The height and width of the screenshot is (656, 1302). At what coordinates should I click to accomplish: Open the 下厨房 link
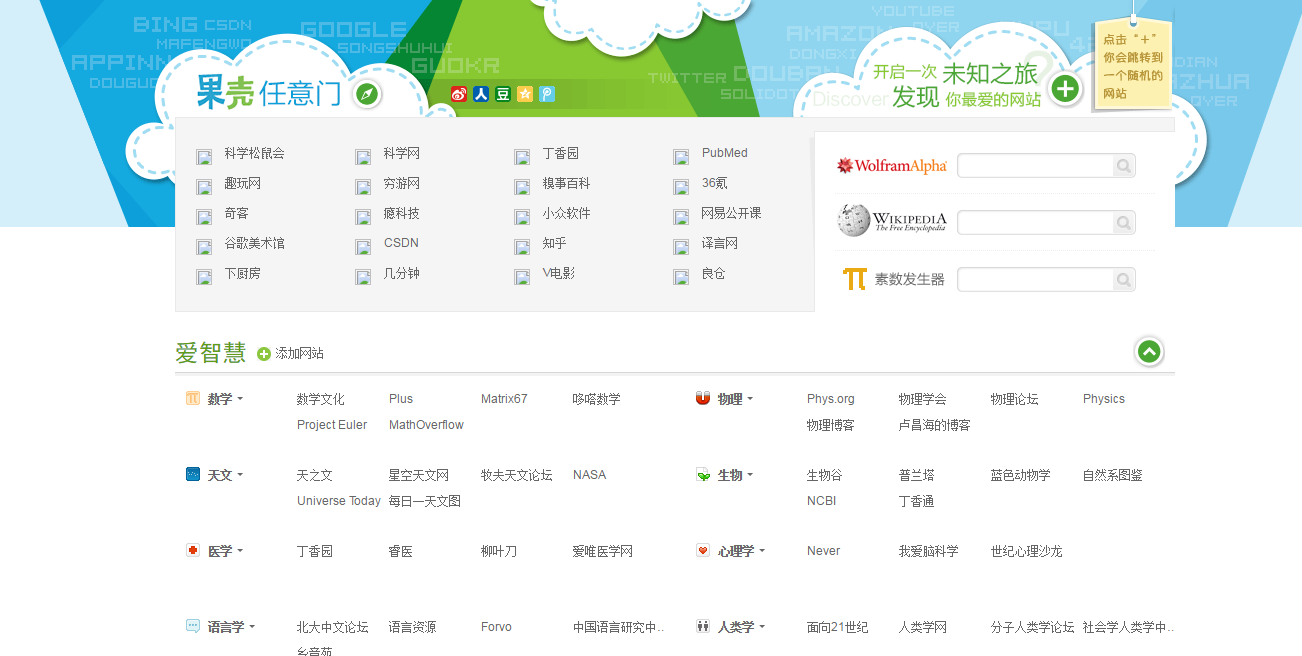(x=242, y=273)
